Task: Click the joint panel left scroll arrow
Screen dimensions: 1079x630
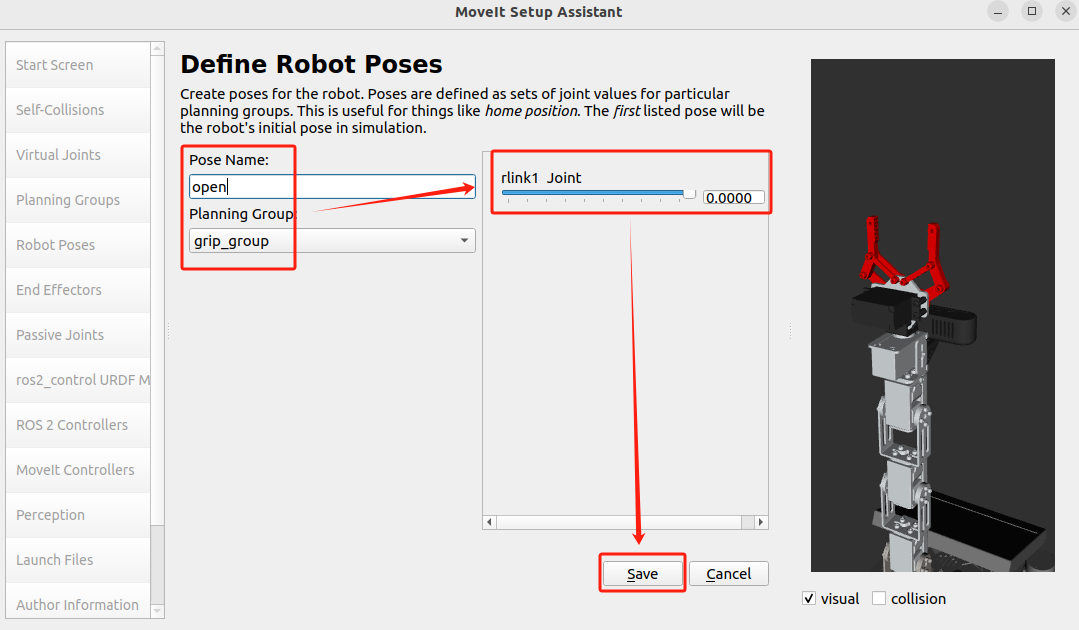Action: click(x=489, y=522)
